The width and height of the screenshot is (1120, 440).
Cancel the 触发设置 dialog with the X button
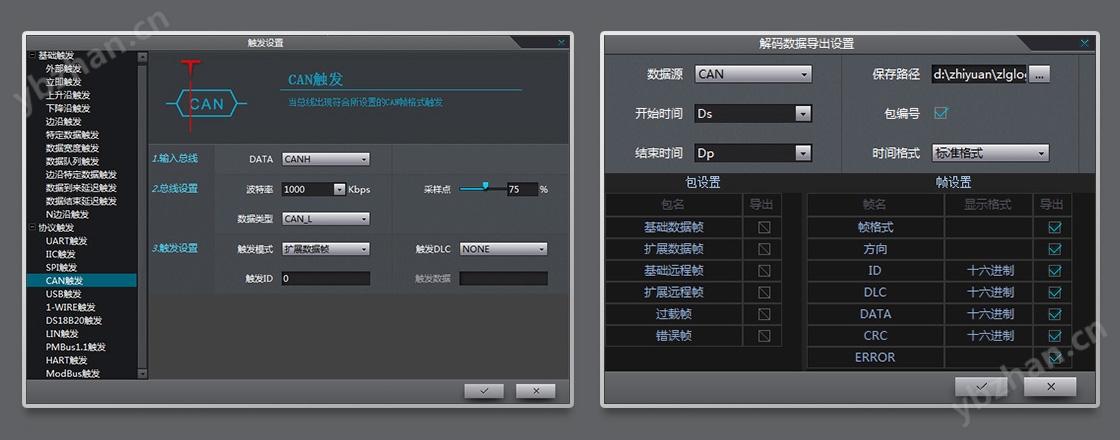click(536, 391)
